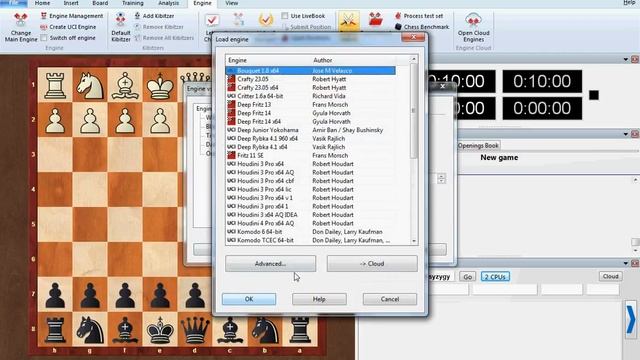The image size is (640, 360).
Task: Run Chess Benchmark
Action: click(422, 27)
